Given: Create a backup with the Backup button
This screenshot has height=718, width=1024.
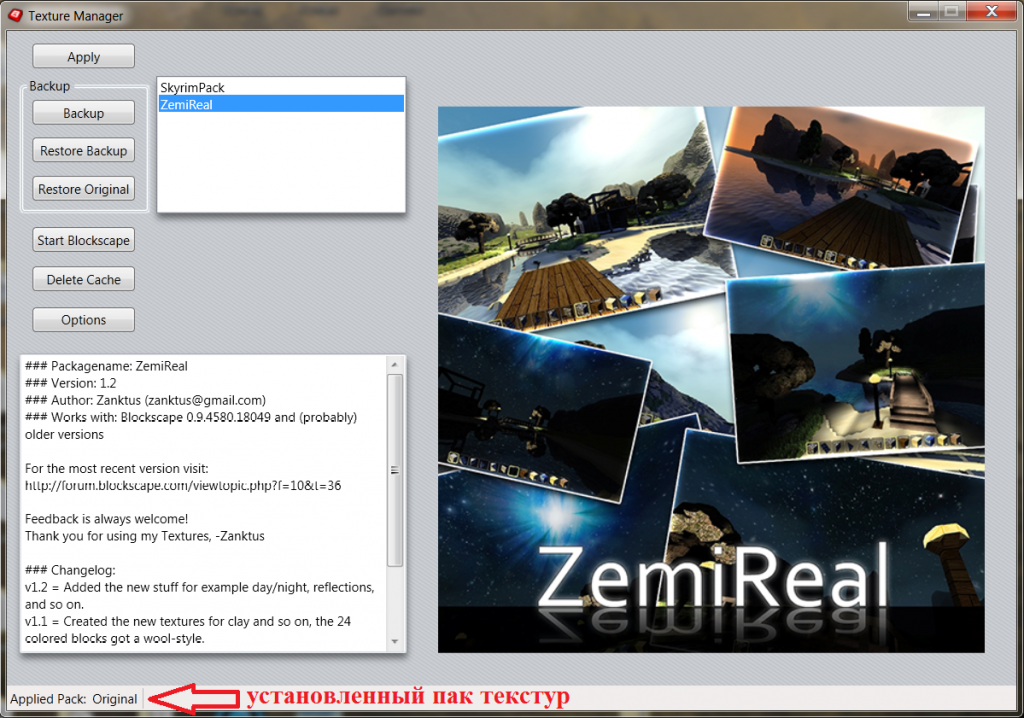Looking at the screenshot, I should (x=84, y=113).
